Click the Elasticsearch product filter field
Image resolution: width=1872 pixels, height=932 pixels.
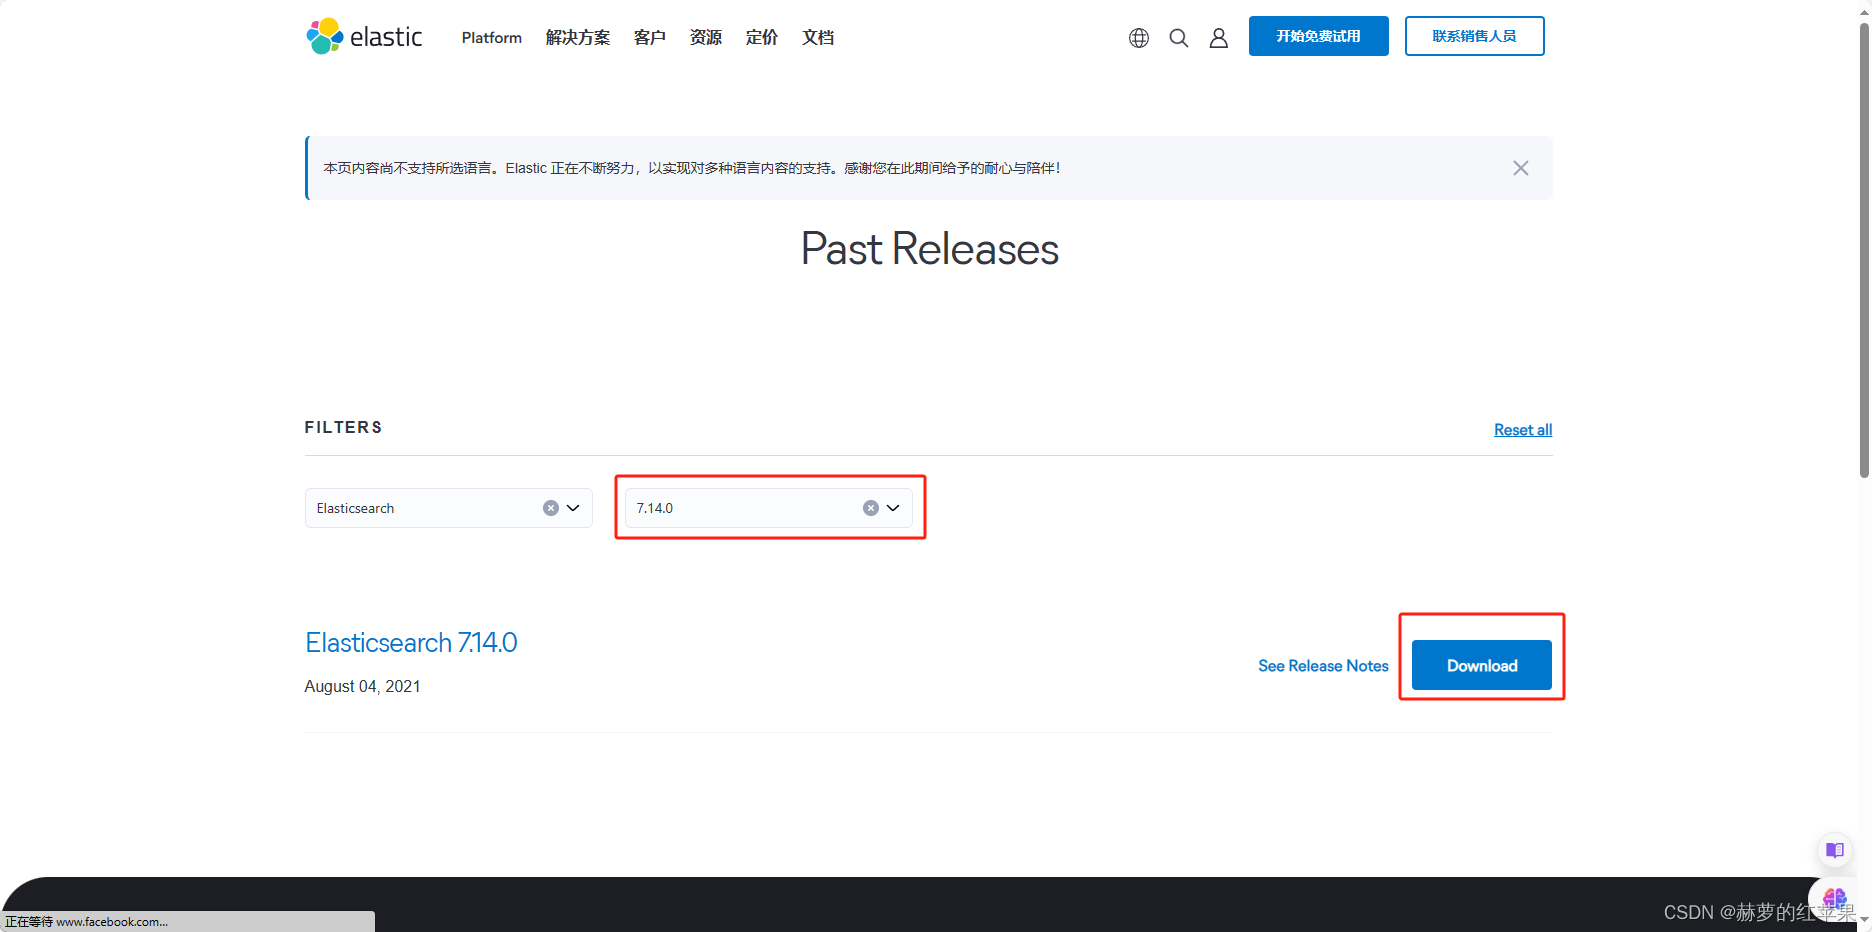point(449,508)
